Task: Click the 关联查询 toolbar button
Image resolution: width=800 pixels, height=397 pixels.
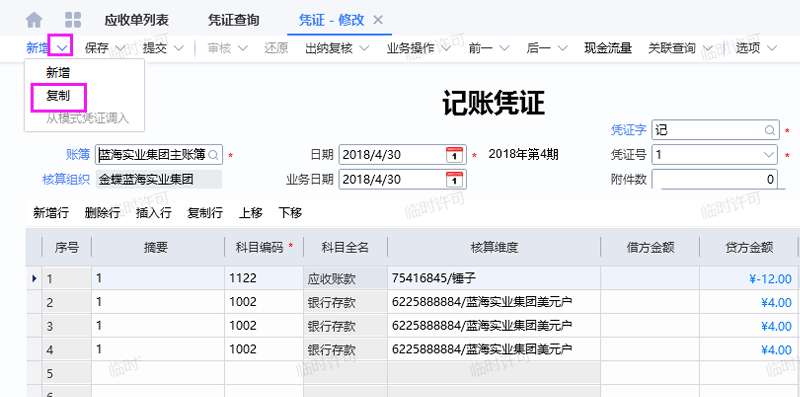Action: point(672,48)
